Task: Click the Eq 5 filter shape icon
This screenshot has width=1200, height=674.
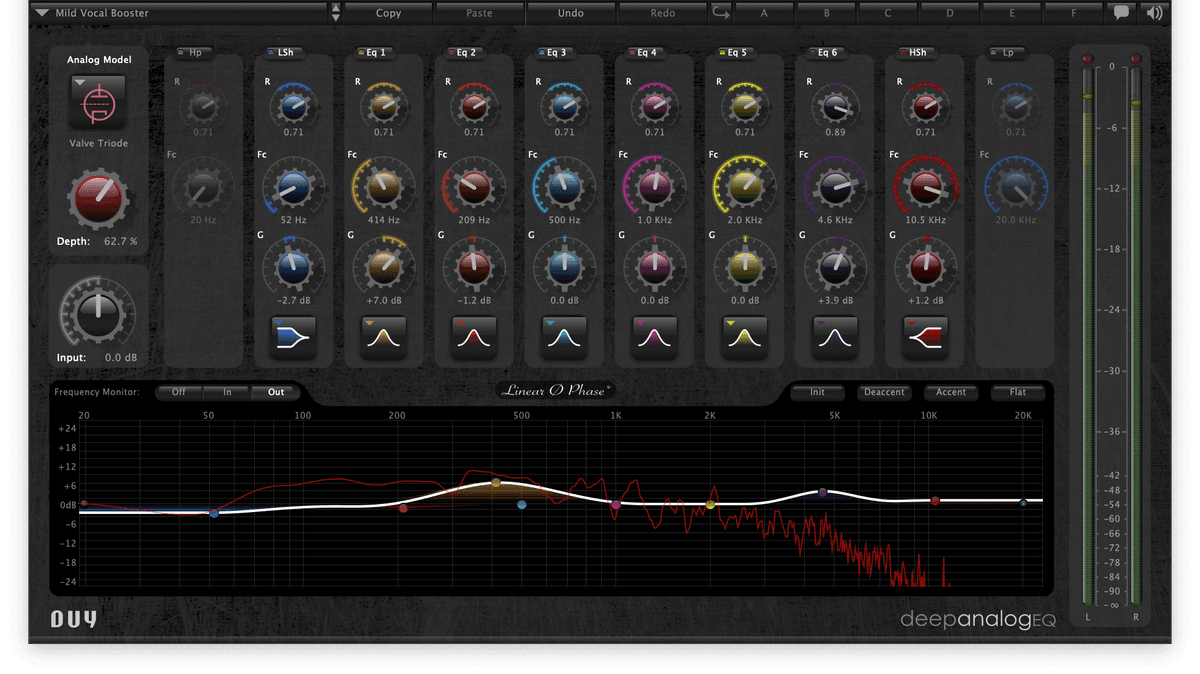Action: coord(744,337)
